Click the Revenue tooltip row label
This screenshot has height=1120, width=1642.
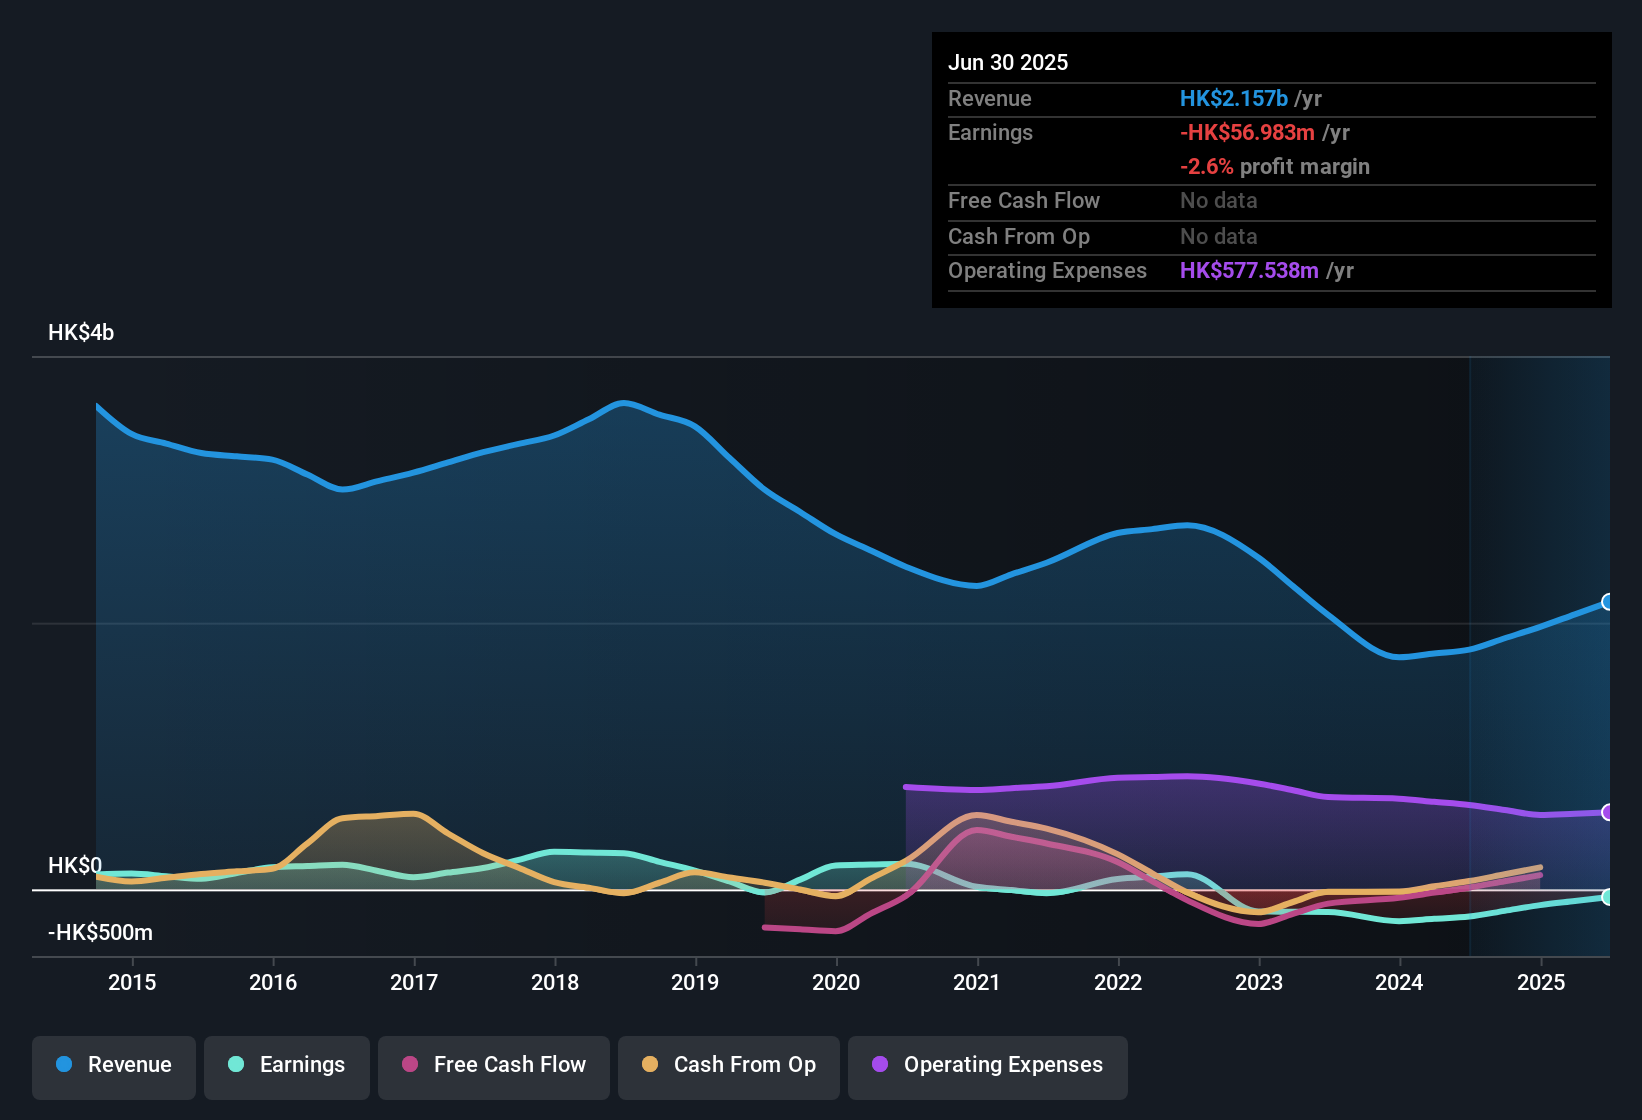[990, 98]
